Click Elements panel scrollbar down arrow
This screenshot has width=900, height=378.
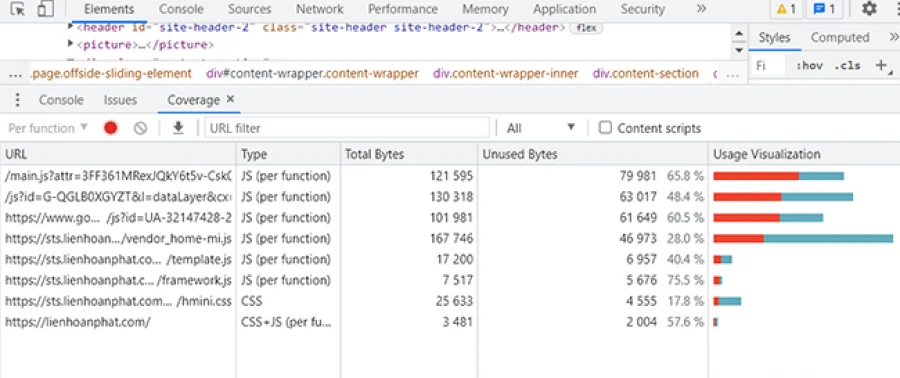(739, 50)
